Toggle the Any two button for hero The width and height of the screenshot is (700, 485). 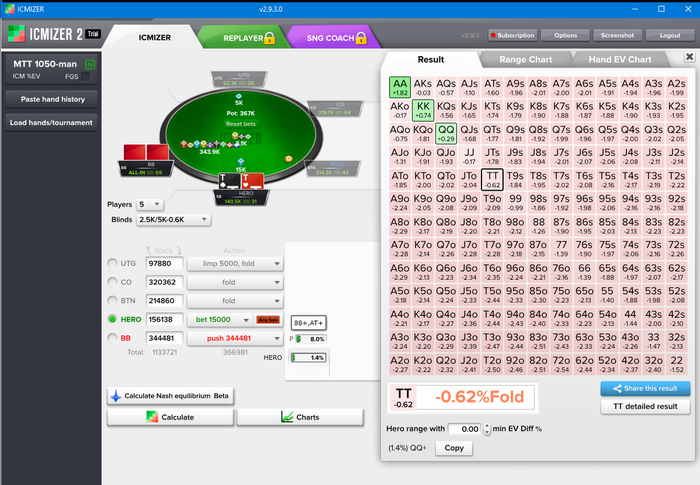(268, 320)
